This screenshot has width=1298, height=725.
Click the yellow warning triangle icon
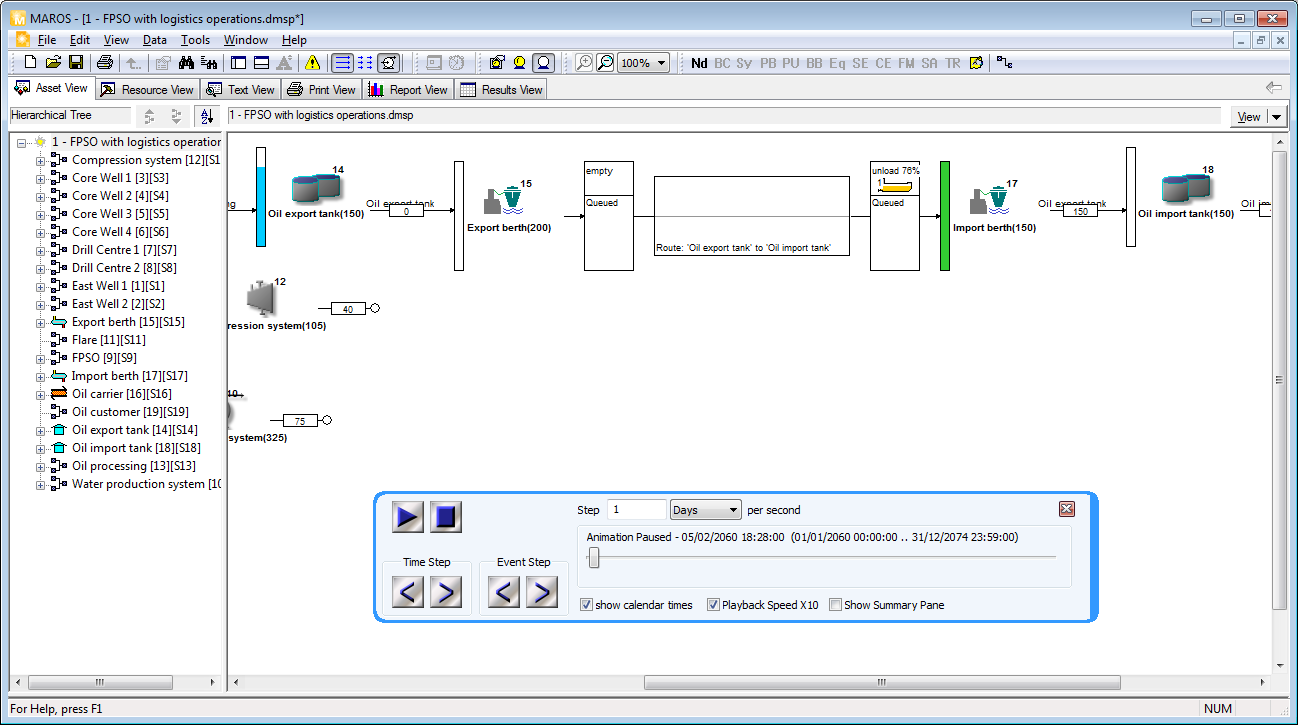[313, 63]
